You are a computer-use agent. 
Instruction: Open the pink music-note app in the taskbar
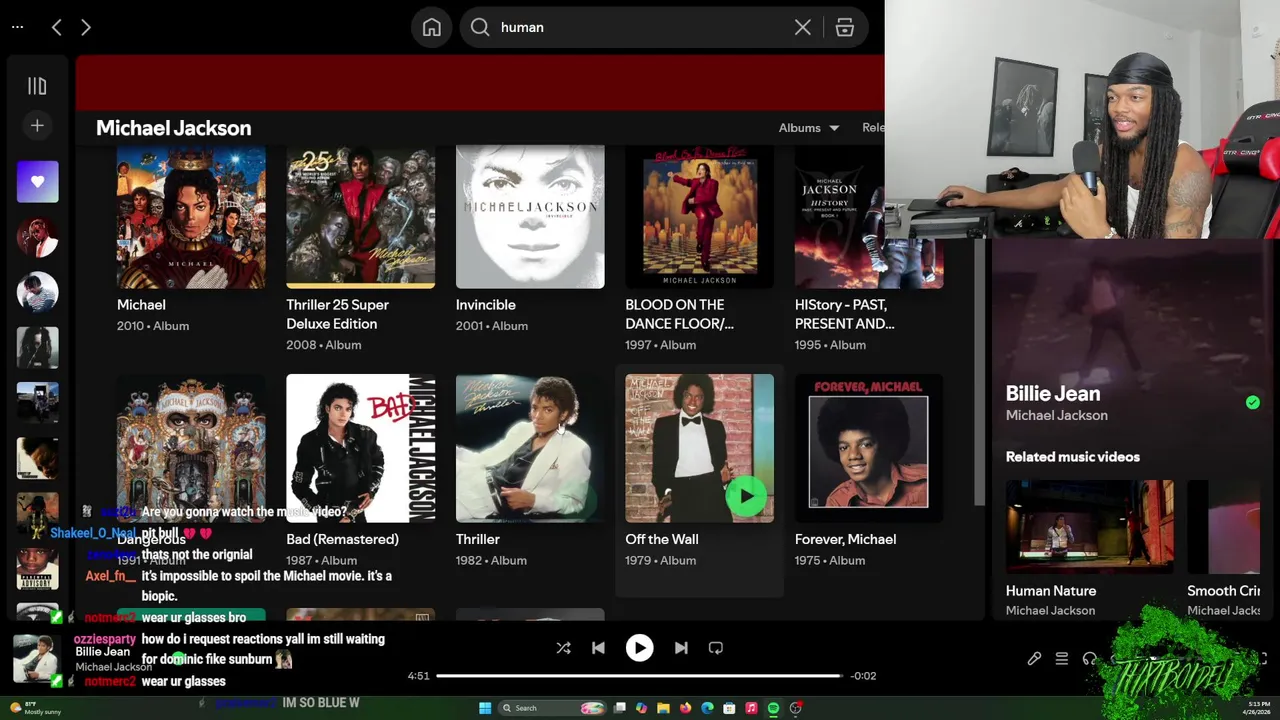751,708
